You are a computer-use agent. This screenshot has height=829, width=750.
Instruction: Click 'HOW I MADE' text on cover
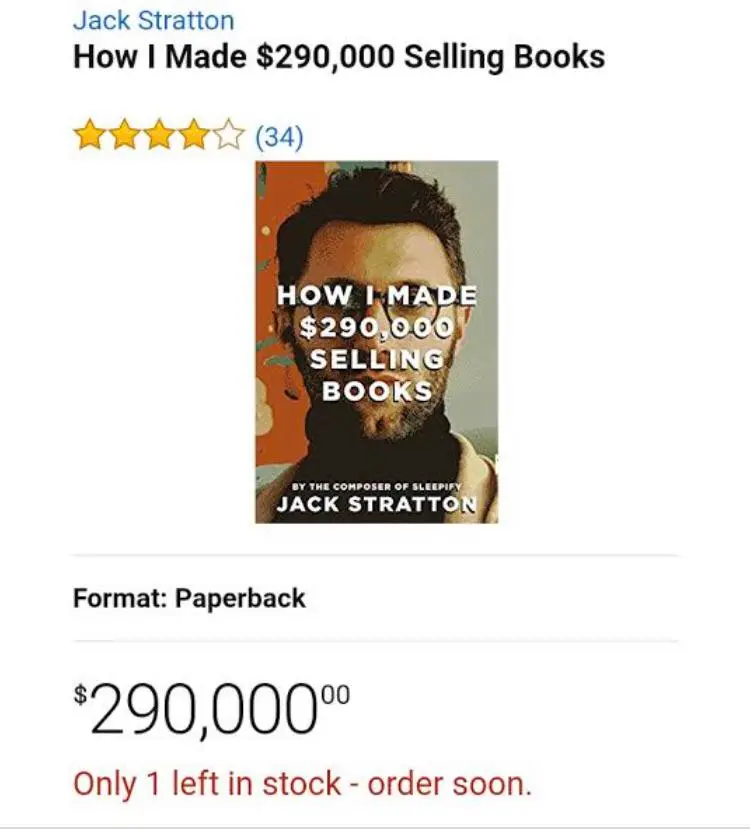(x=376, y=295)
